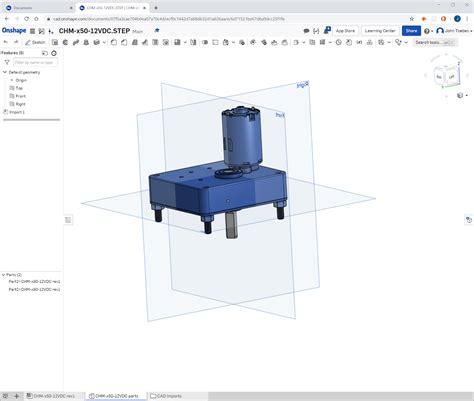The height and width of the screenshot is (401, 474).
Task: Click the blue Share button
Action: 411,31
